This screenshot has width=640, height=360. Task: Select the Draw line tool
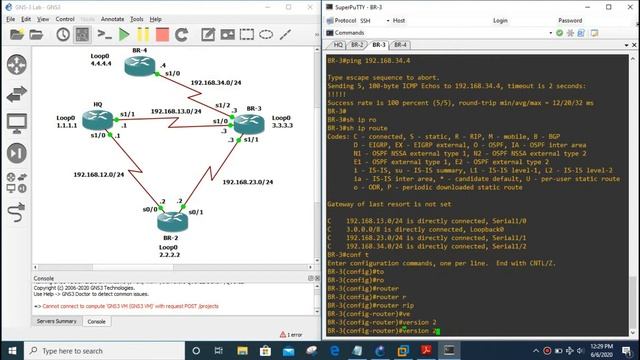point(285,35)
